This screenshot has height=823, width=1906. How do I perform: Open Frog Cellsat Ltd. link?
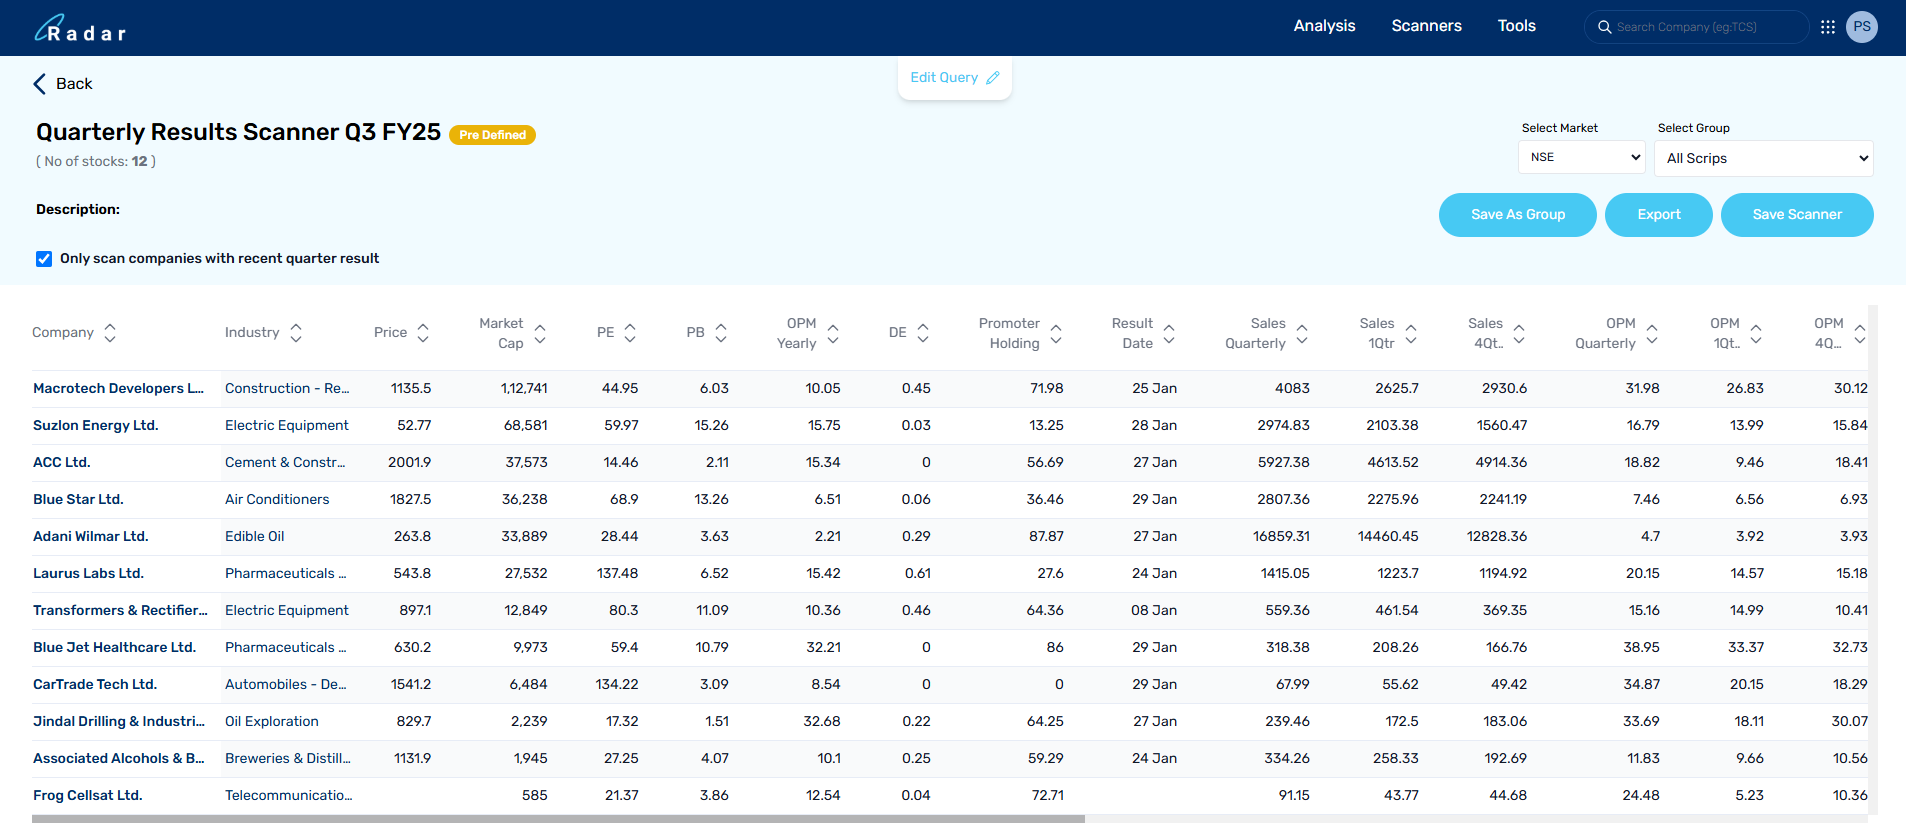(88, 796)
